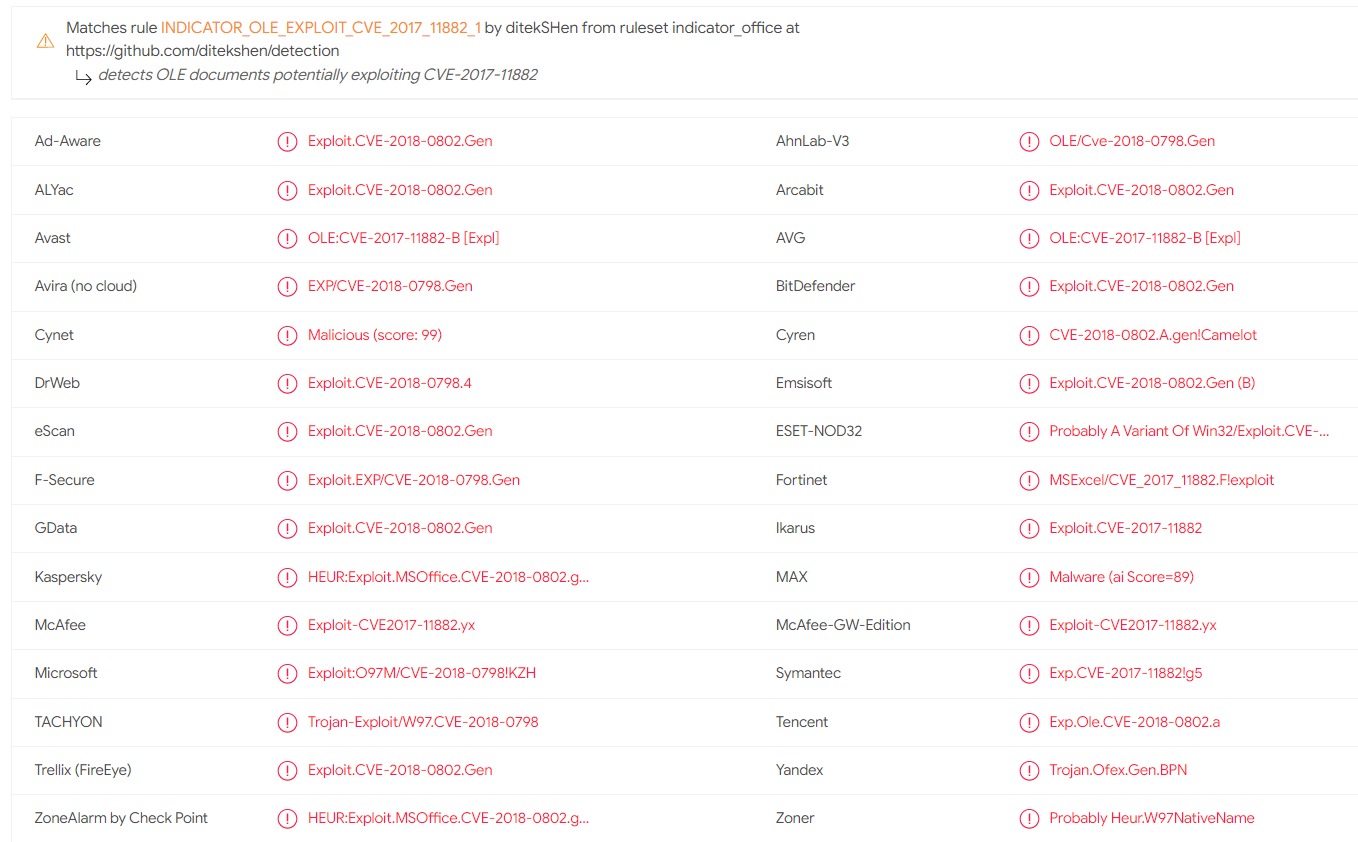The image size is (1358, 842).
Task: Click the alert icon beside Zoner result
Action: coord(1029,819)
